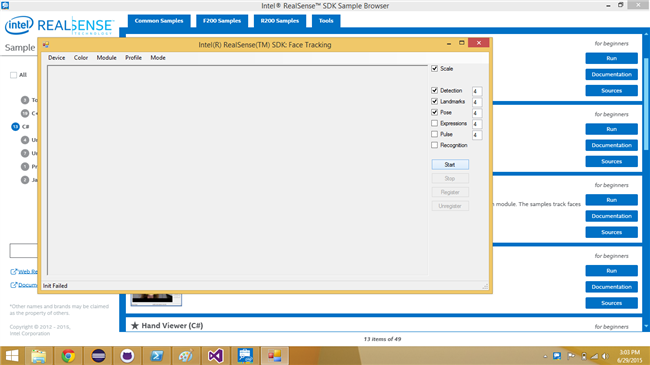Open the Tools tab
This screenshot has height=365, width=650.
coord(326,21)
